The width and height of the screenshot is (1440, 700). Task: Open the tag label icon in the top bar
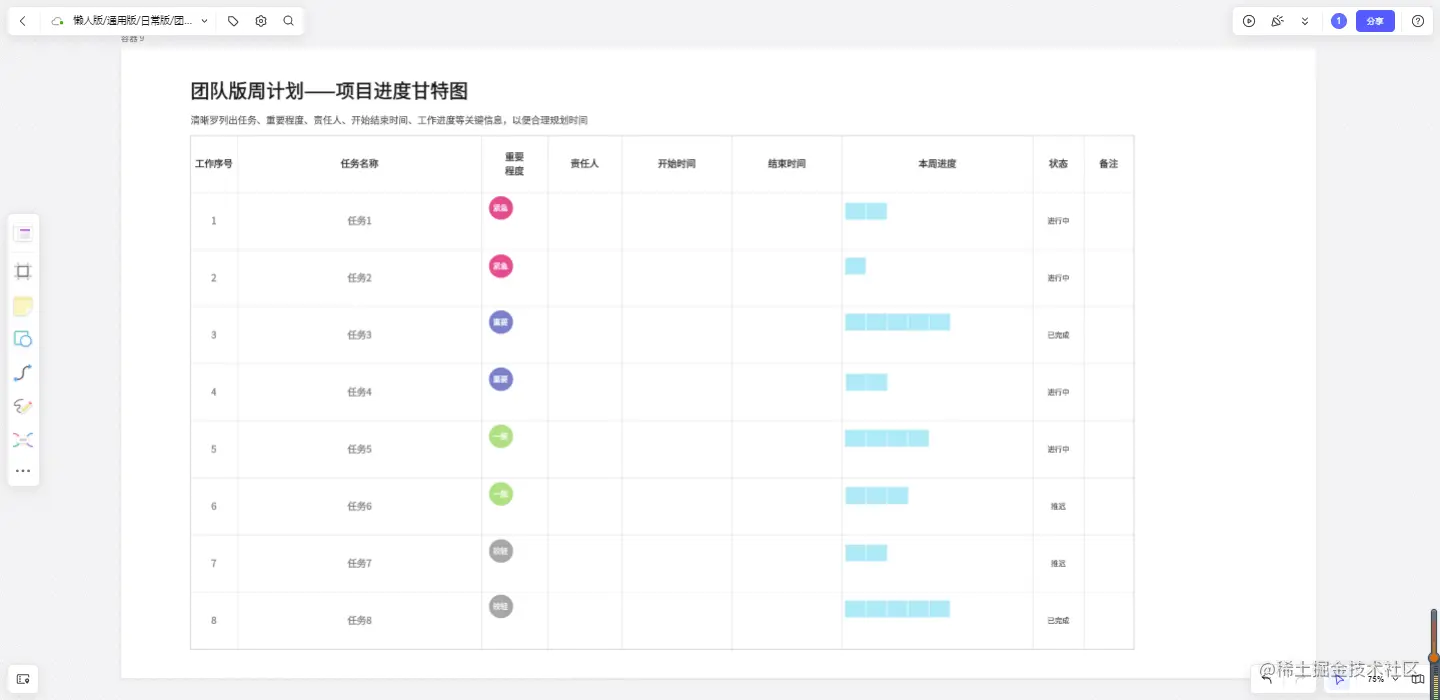pyautogui.click(x=232, y=20)
